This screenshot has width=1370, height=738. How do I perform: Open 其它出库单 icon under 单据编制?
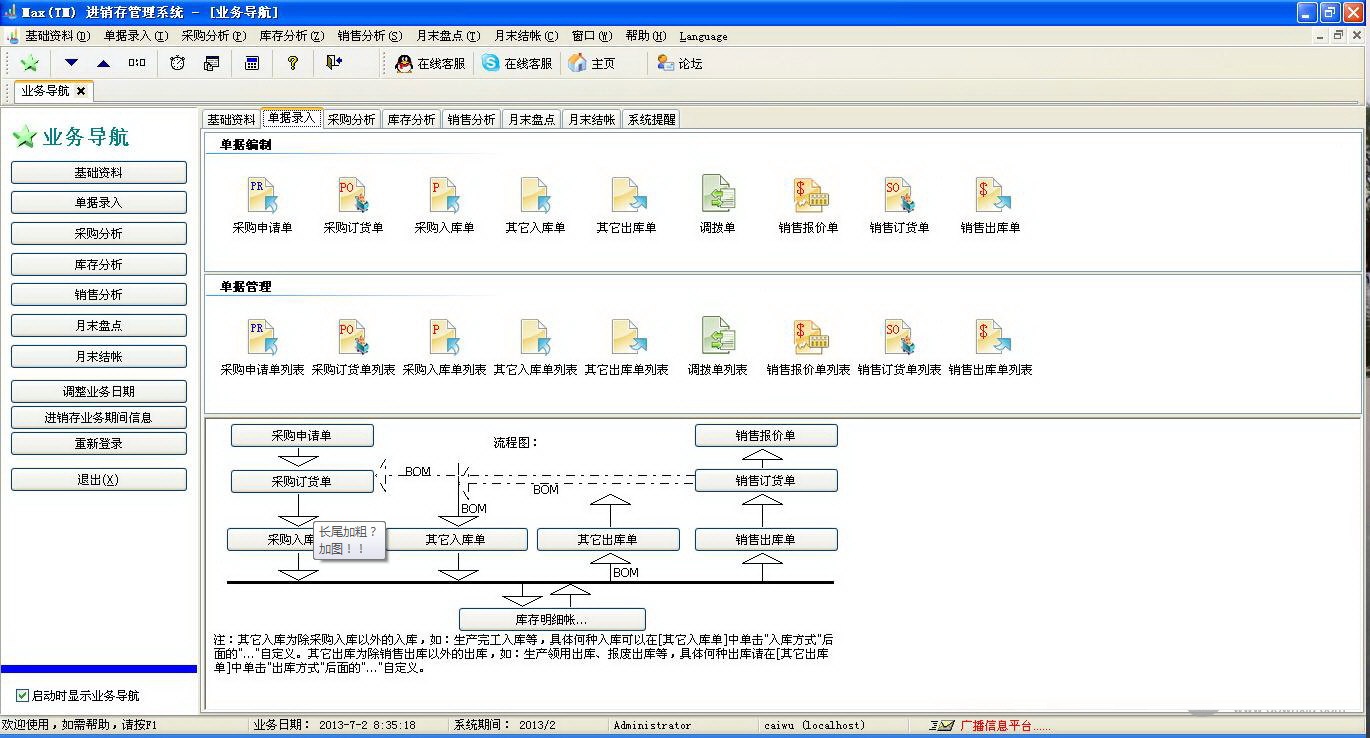627,195
